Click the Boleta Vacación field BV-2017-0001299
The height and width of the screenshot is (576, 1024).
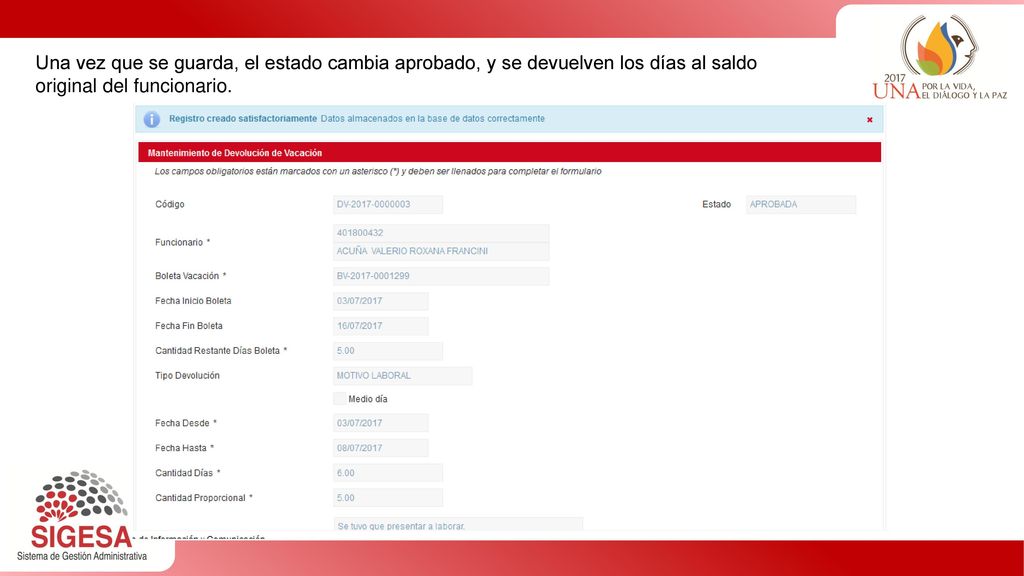tap(441, 276)
